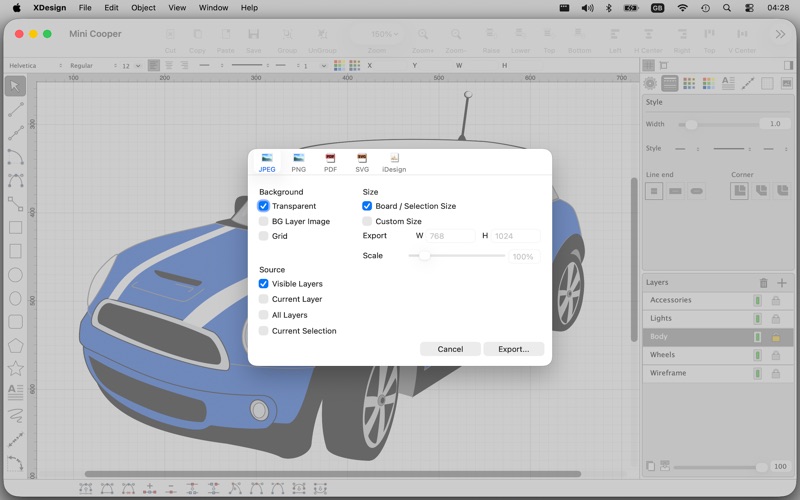Select the arc drawing tool
This screenshot has height=500, width=800.
(x=15, y=157)
